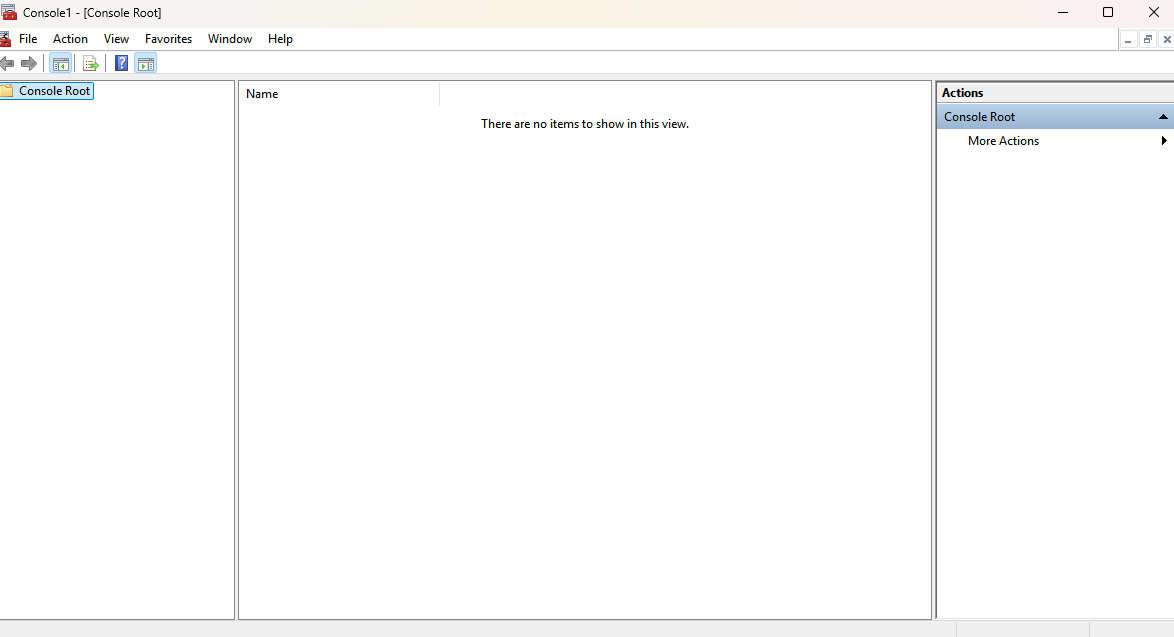Expand the More Actions submenu arrow

[1164, 141]
